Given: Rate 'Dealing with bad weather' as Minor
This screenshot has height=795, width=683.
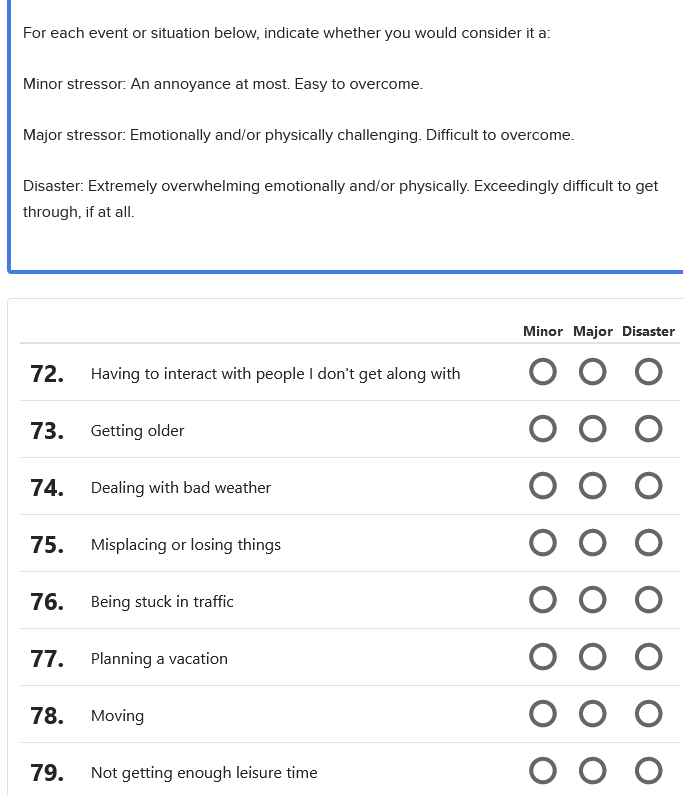Looking at the screenshot, I should 543,487.
